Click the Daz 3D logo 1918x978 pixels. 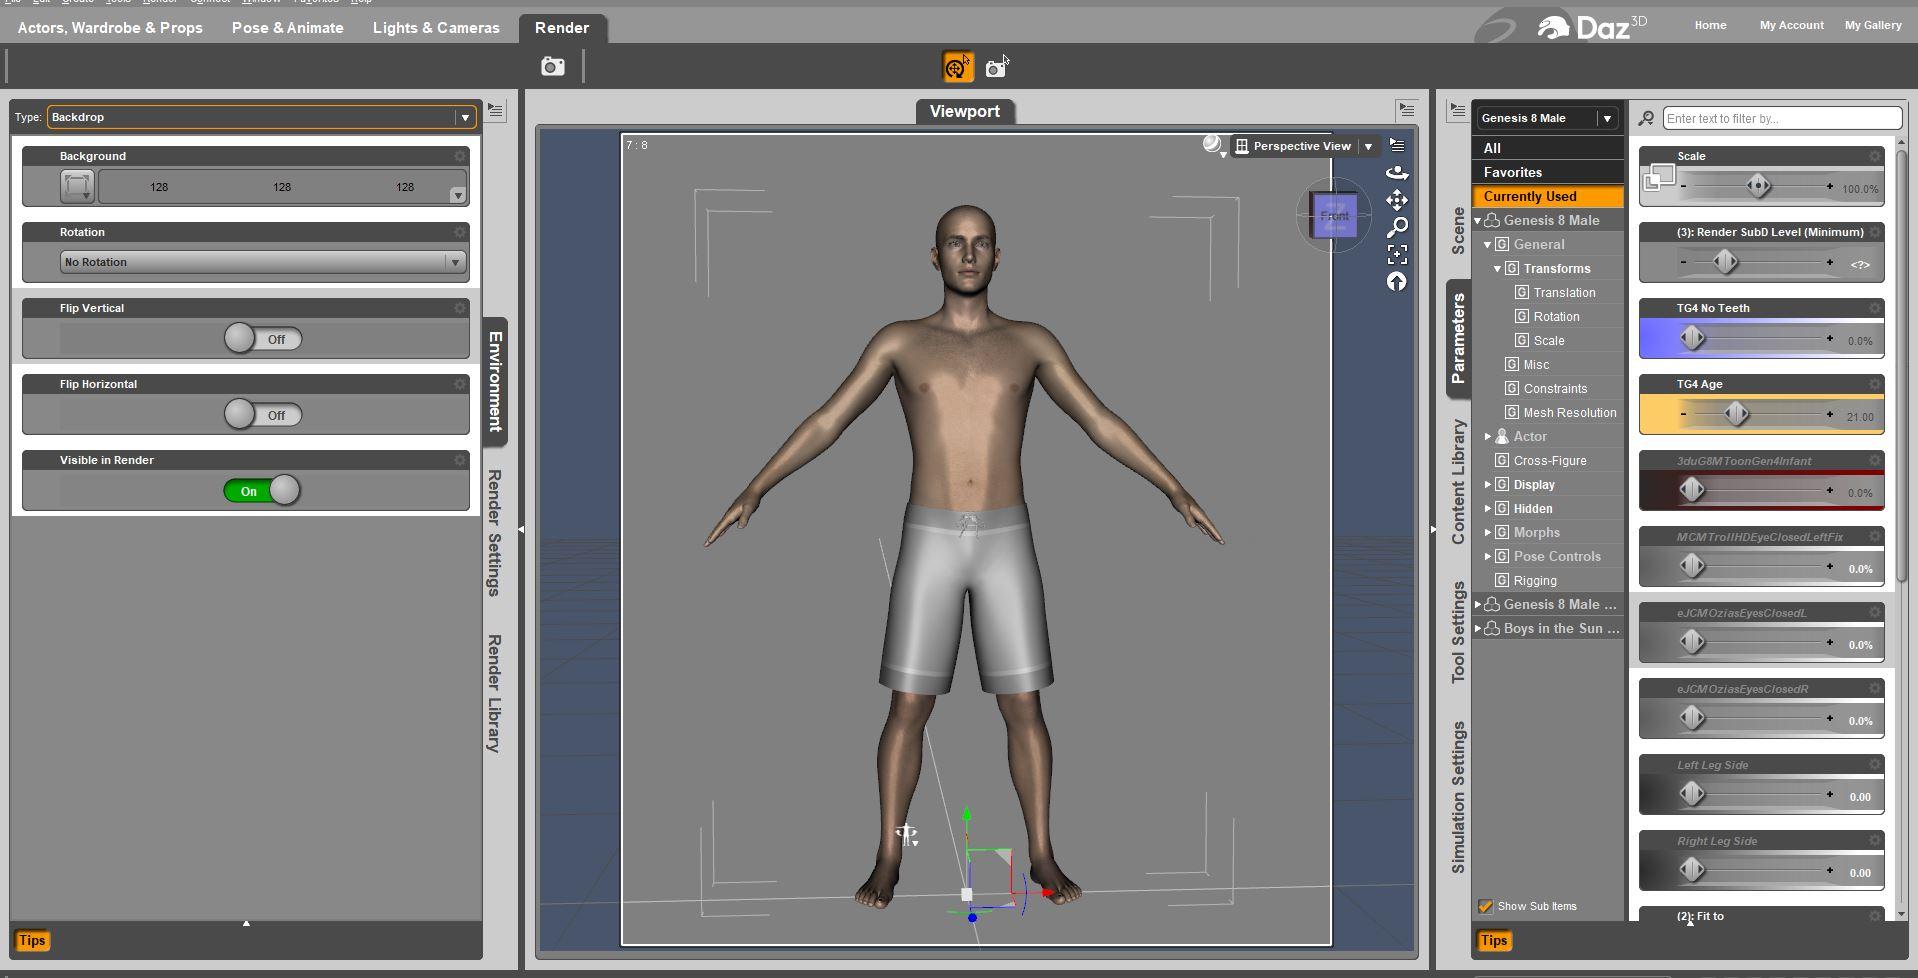tap(1591, 27)
